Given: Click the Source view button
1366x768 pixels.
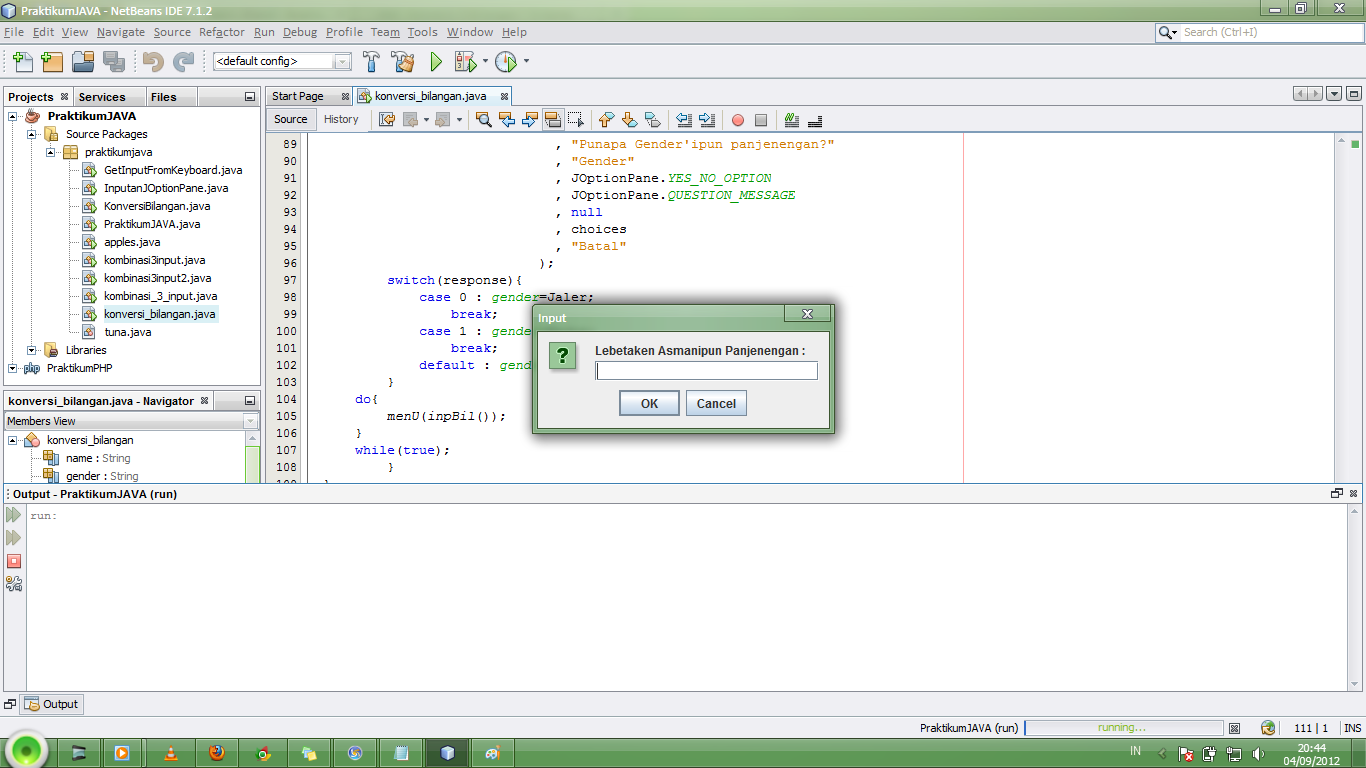Looking at the screenshot, I should [291, 119].
